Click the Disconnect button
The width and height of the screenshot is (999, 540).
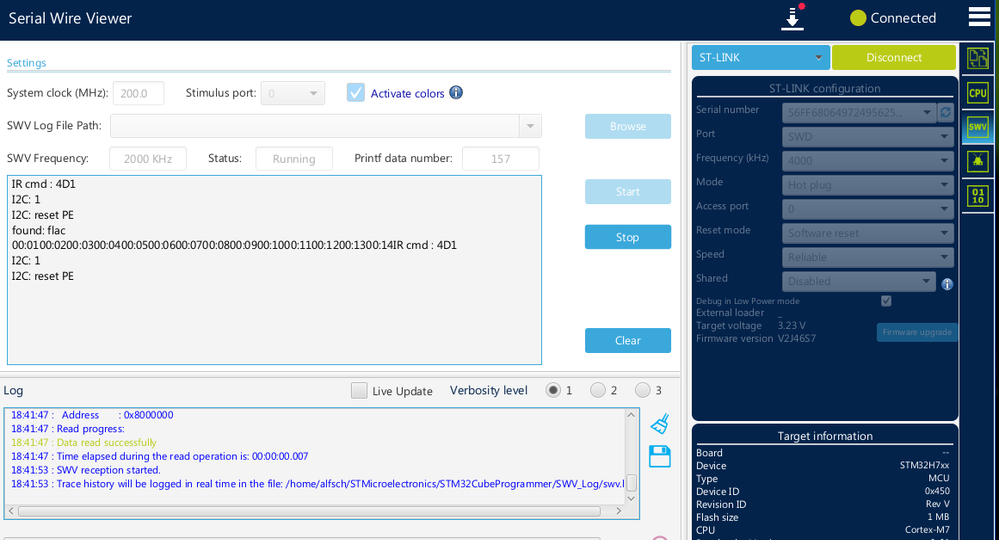[x=894, y=57]
